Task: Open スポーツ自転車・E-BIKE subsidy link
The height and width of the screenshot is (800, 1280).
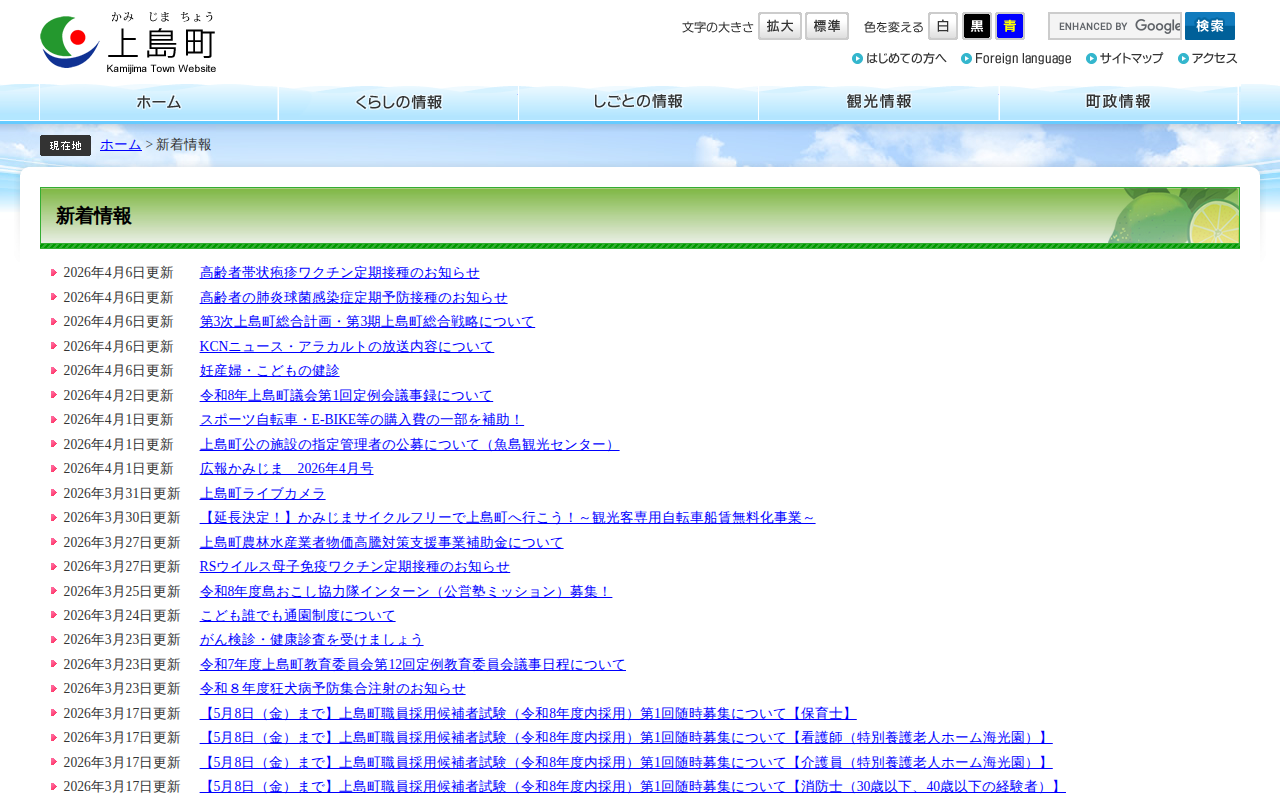Action: (362, 420)
